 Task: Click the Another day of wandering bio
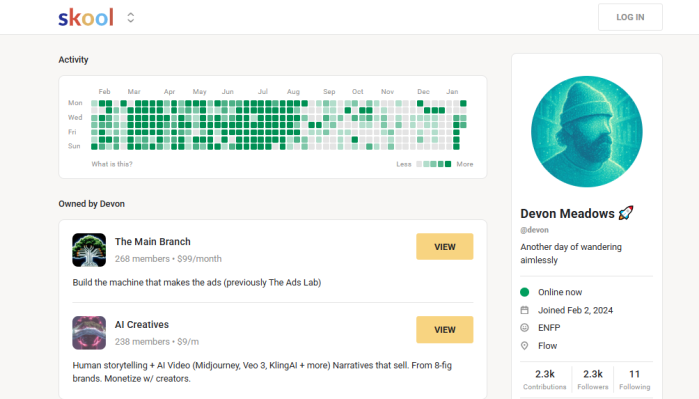571,253
